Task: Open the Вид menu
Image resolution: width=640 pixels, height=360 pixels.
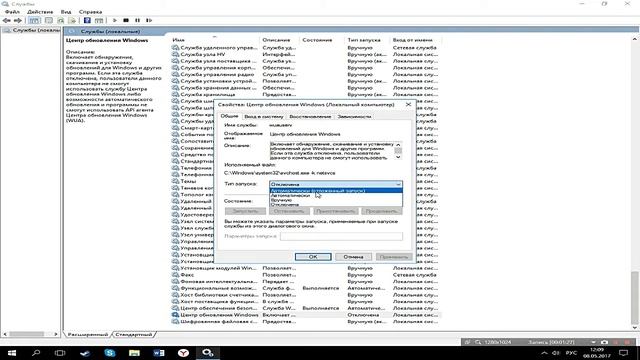Action: pos(66,12)
